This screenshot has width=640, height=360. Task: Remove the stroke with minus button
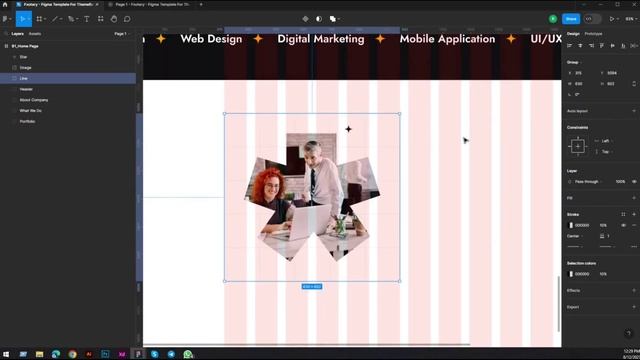pyautogui.click(x=634, y=225)
